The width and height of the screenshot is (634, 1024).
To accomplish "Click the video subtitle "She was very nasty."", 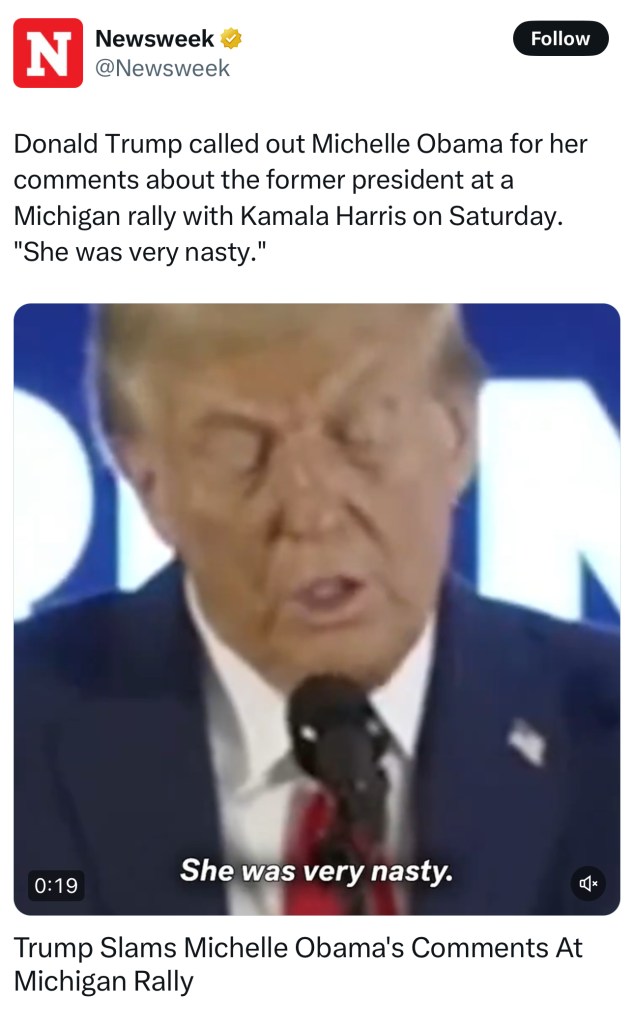I will (317, 871).
